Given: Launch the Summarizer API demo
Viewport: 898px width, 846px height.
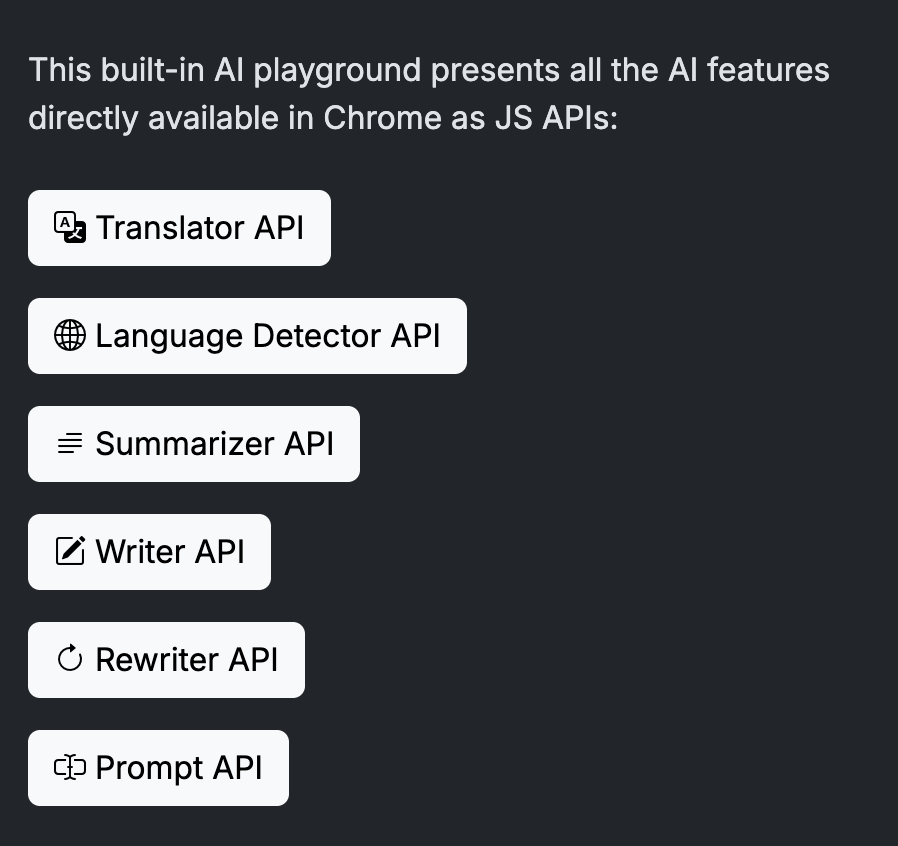Looking at the screenshot, I should pos(193,443).
